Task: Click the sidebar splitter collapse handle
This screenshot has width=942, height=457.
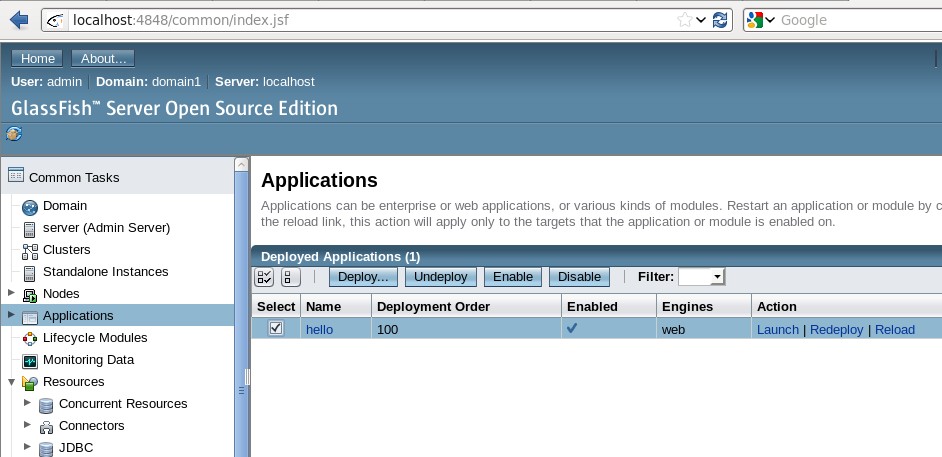Action: [247, 377]
